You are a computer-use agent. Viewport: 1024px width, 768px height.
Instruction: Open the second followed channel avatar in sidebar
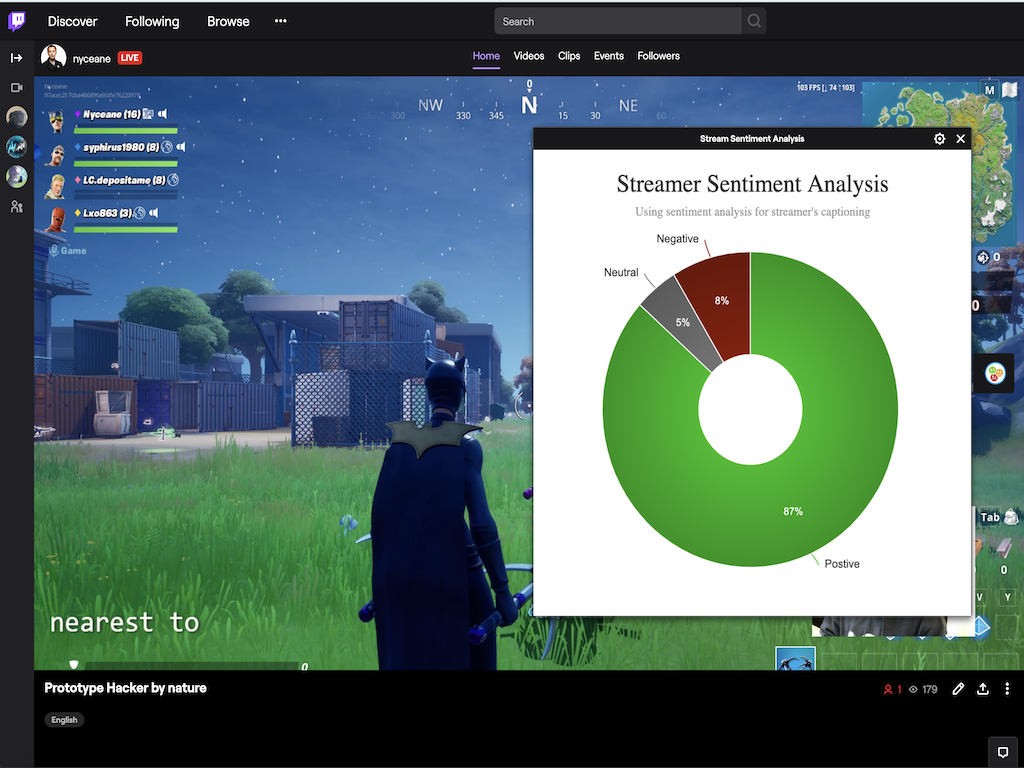16,147
